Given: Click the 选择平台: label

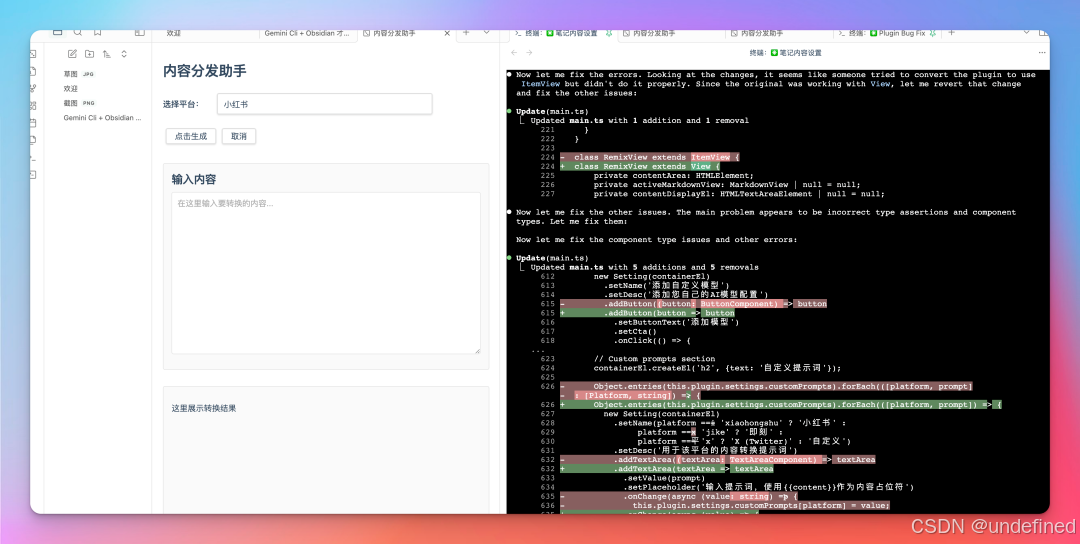Looking at the screenshot, I should 181,104.
